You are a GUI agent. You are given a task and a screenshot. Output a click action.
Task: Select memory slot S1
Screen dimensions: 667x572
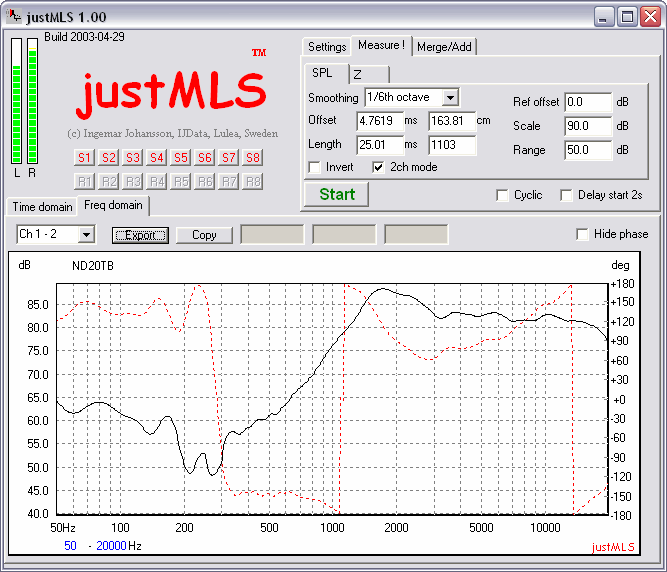click(84, 158)
